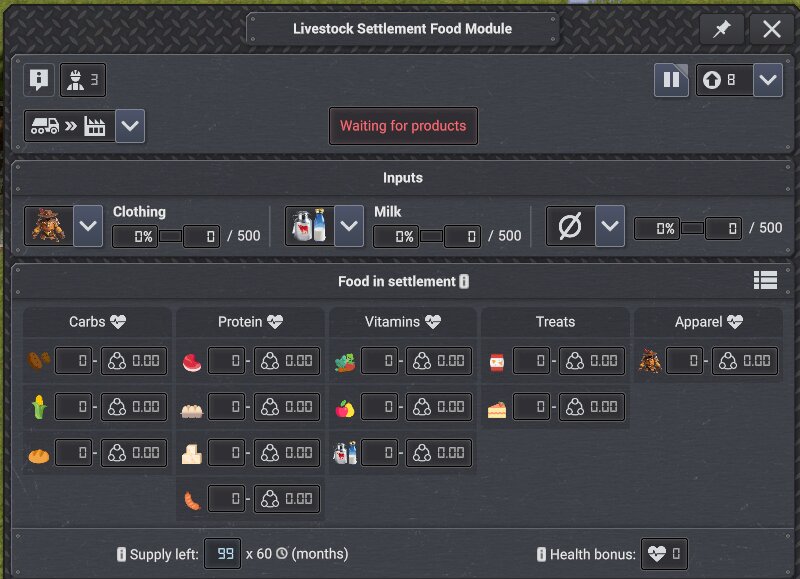
Task: Expand the truck route options dropdown
Action: [x=130, y=125]
